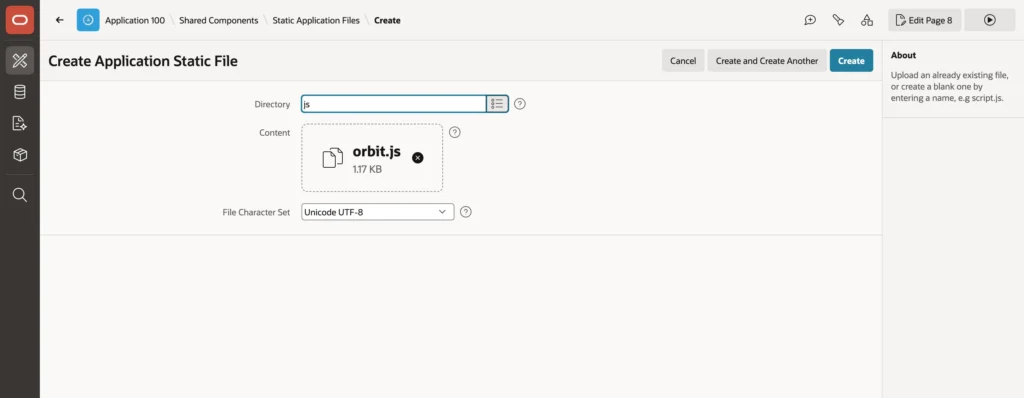Click Create and Create Another button
This screenshot has width=1024, height=398.
pos(767,61)
